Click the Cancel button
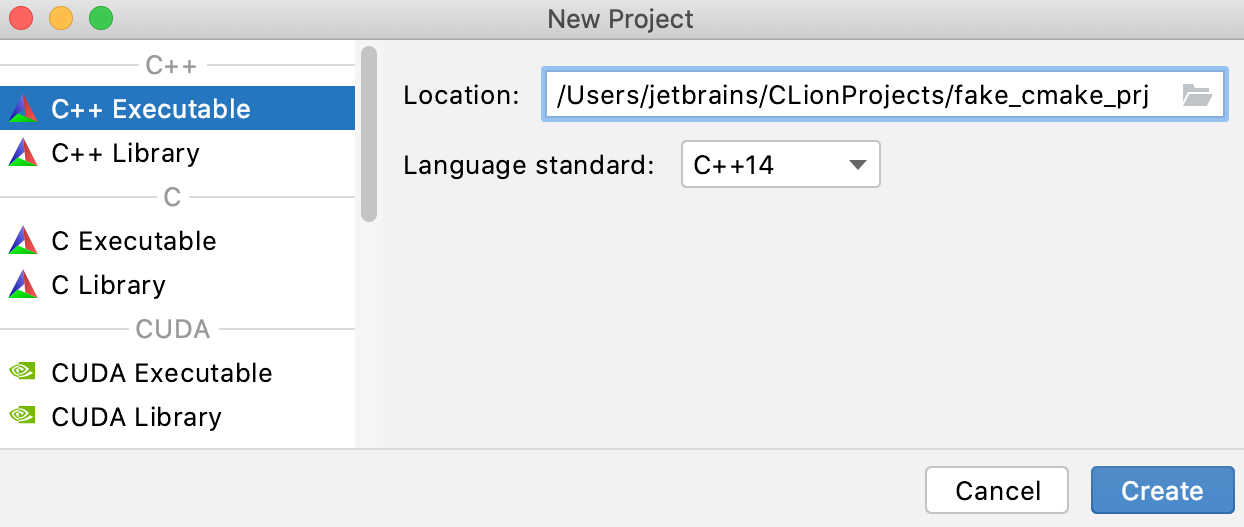The image size is (1244, 527). tap(997, 491)
